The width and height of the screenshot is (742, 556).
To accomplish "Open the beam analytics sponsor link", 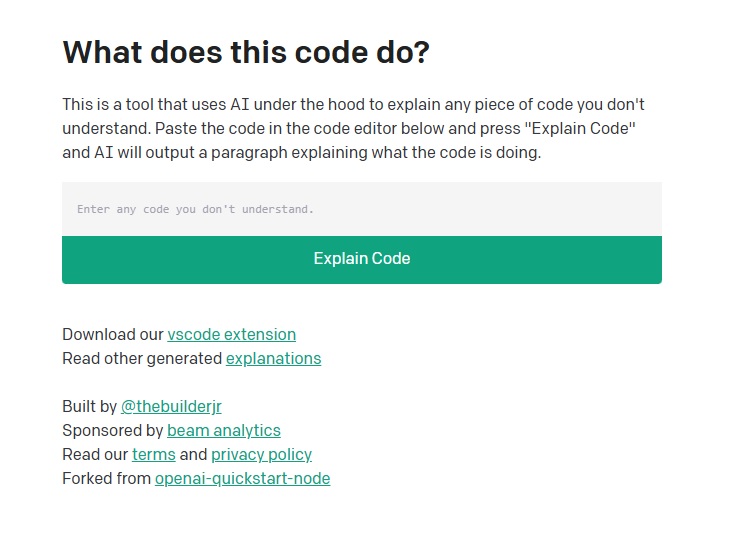I will click(224, 430).
